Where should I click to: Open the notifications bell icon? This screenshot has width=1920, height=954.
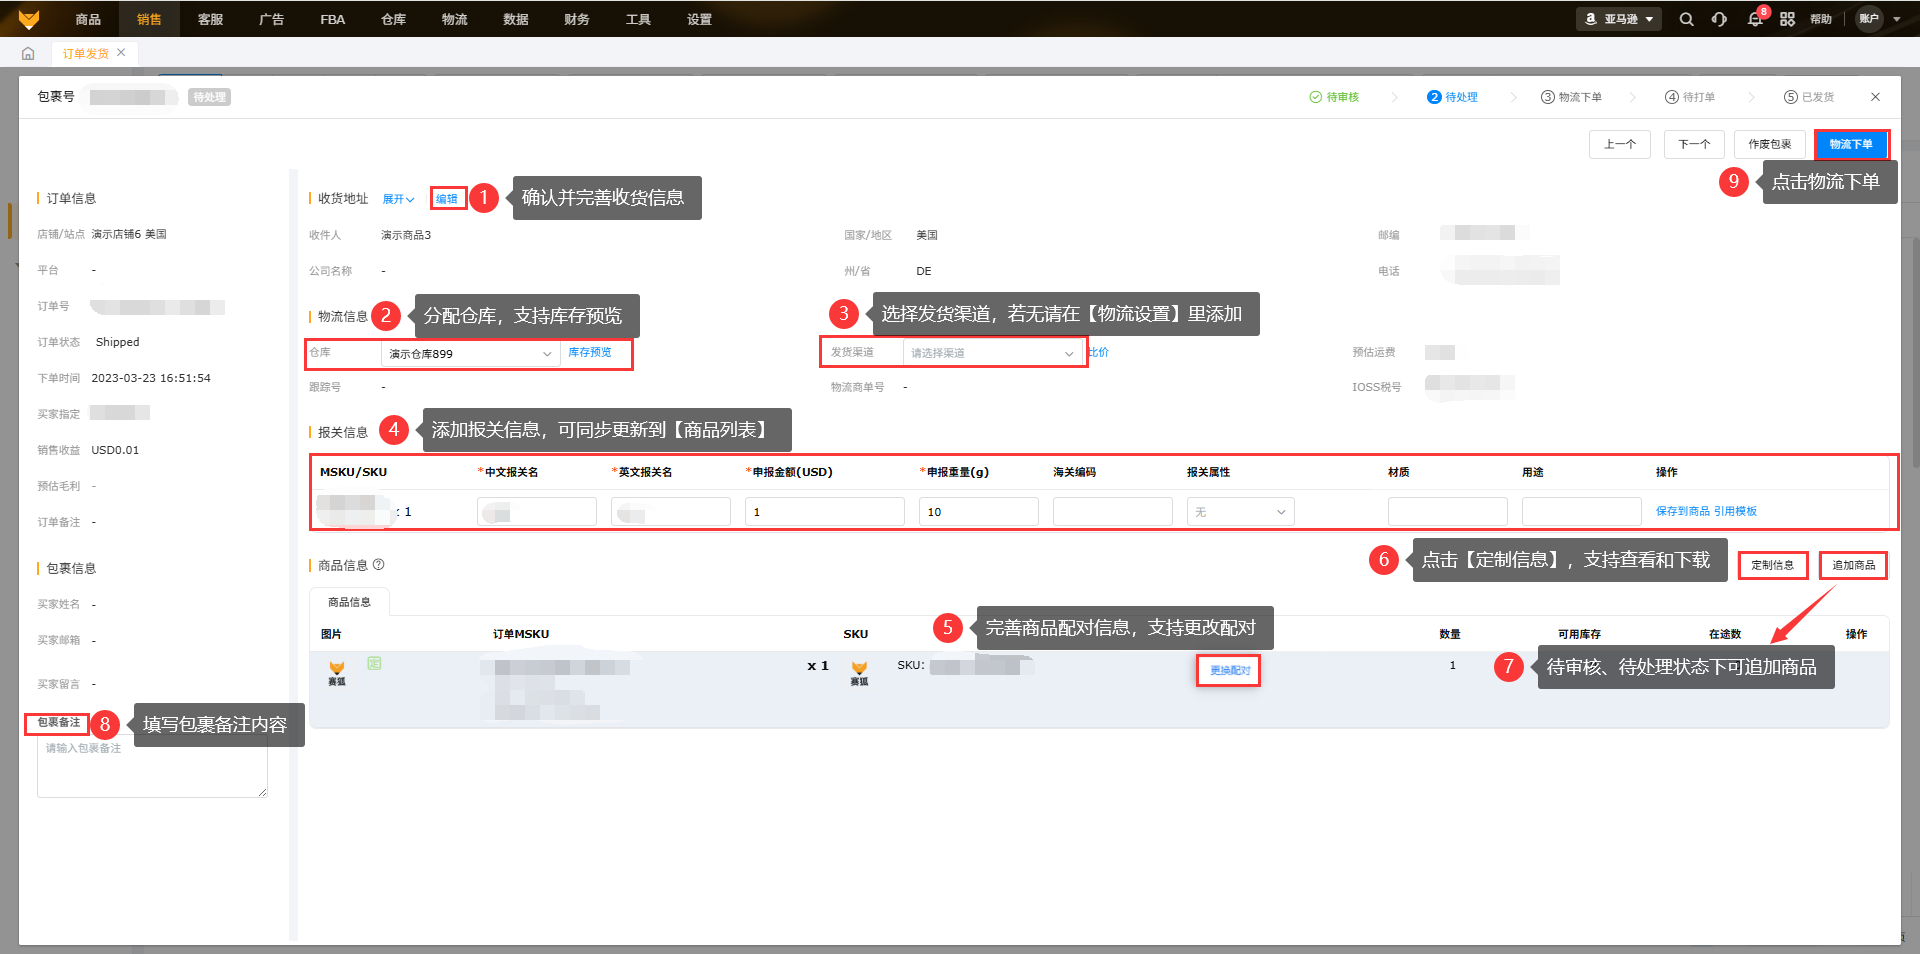(1754, 19)
